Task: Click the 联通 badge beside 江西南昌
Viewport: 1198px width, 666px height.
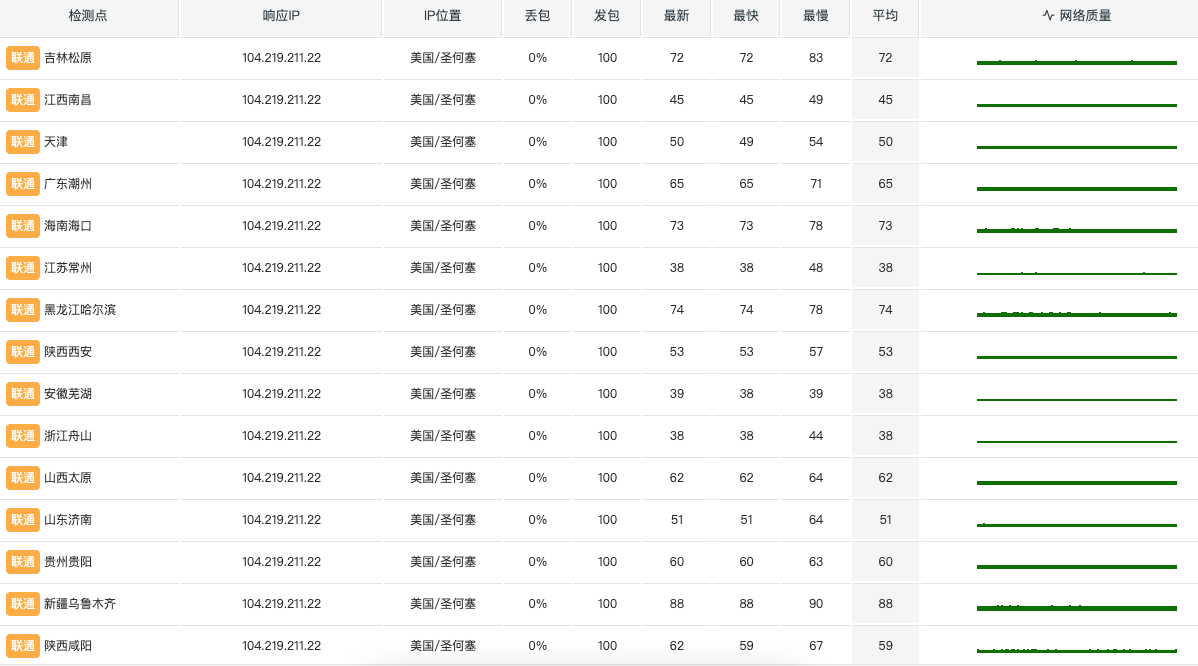Action: point(23,100)
